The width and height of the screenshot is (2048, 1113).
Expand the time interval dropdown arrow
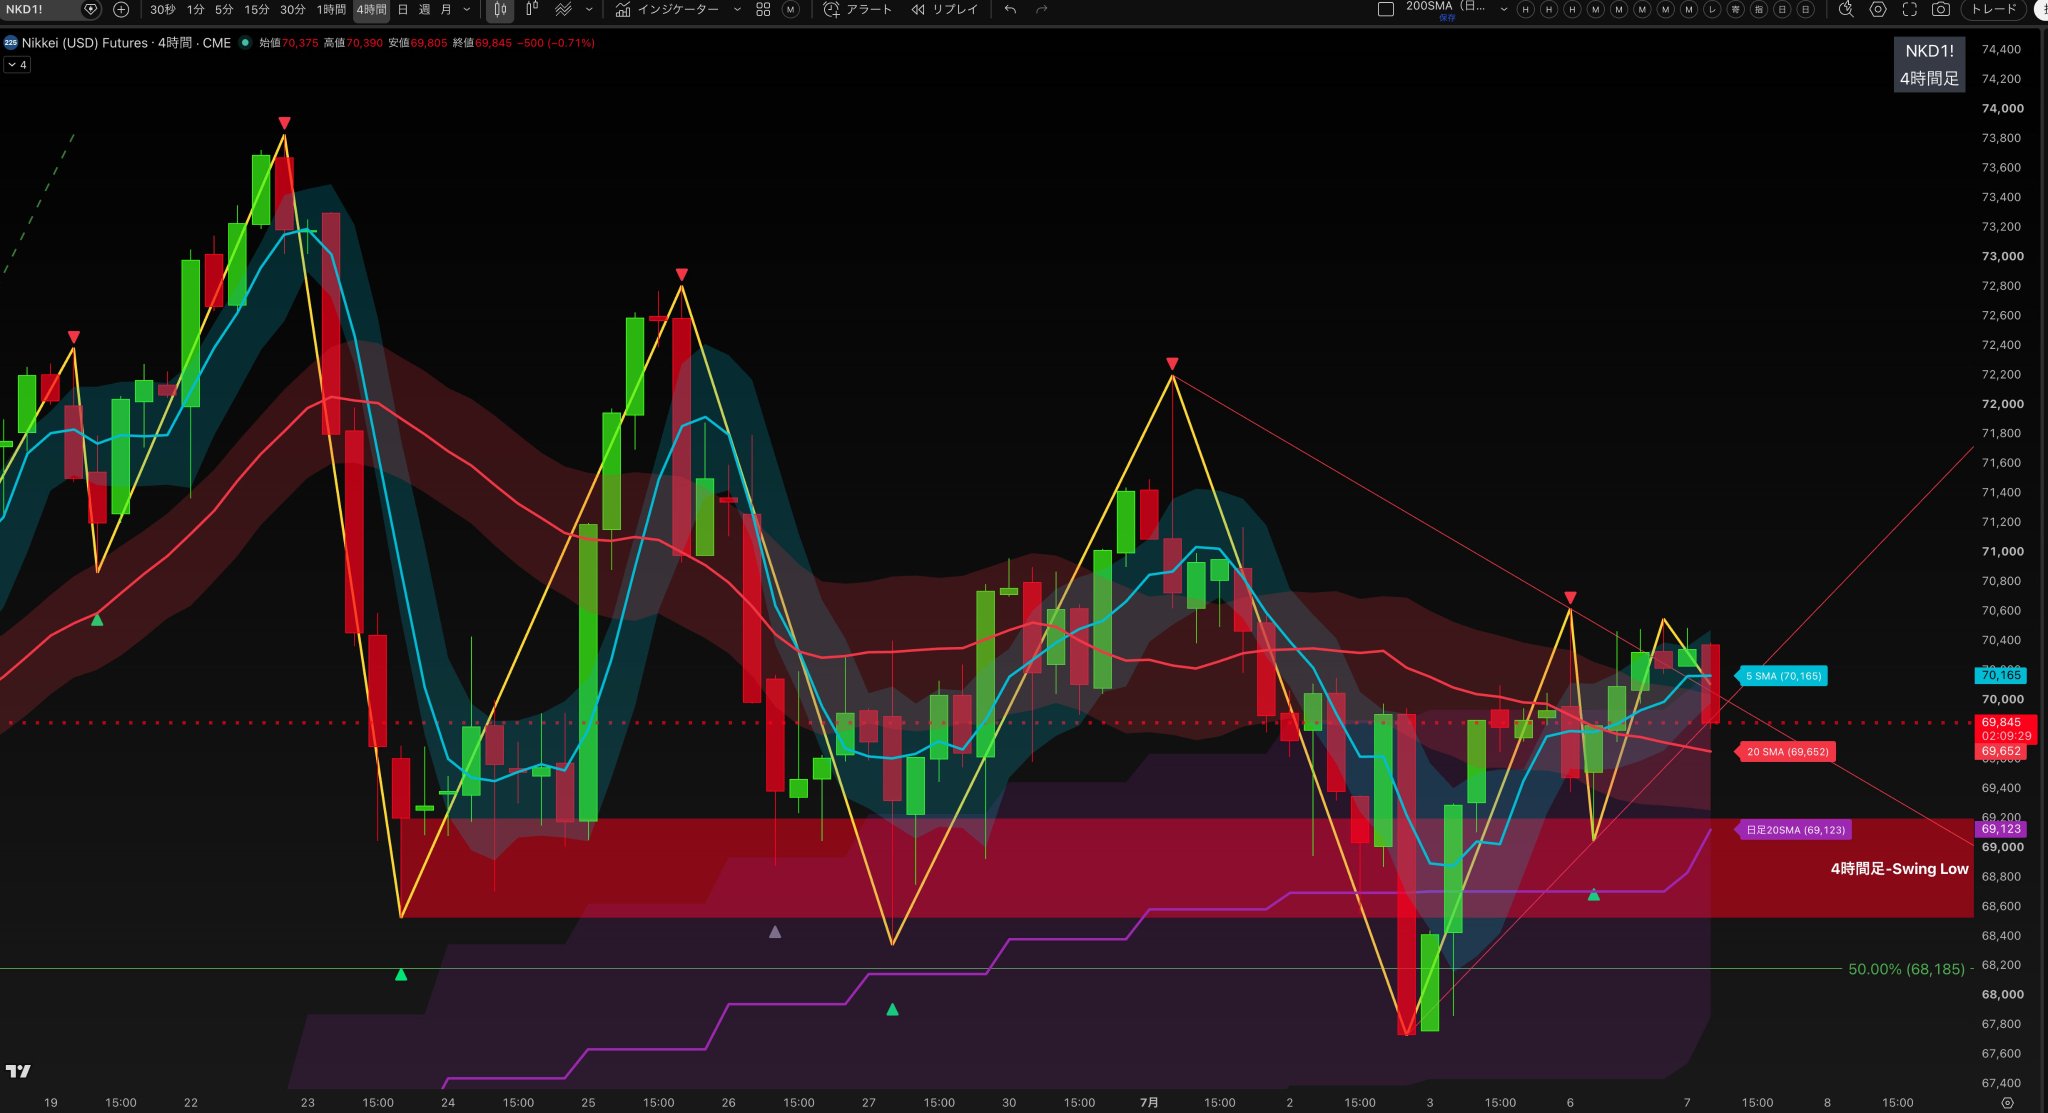467,9
